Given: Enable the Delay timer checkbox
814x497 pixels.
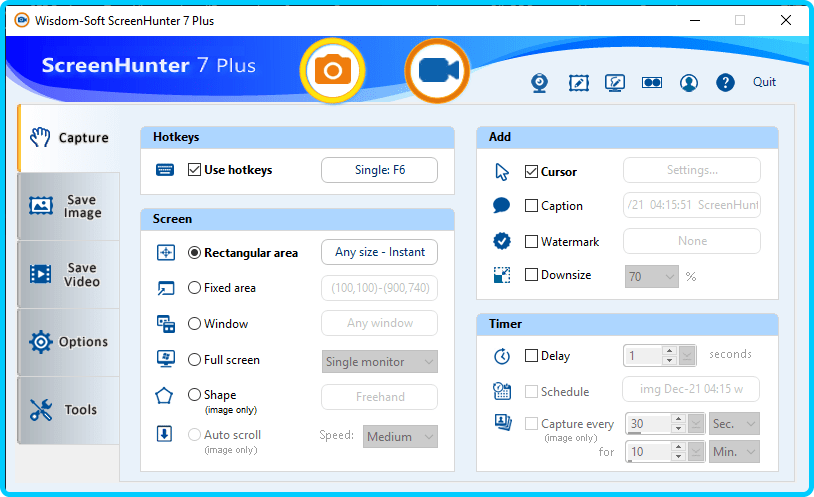Looking at the screenshot, I should pyautogui.click(x=531, y=356).
